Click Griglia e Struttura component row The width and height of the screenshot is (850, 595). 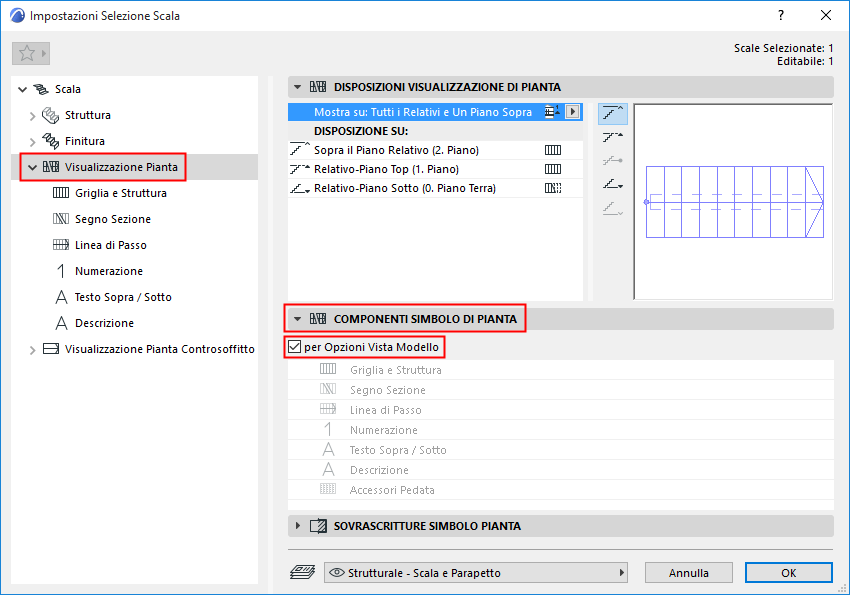tap(561, 370)
